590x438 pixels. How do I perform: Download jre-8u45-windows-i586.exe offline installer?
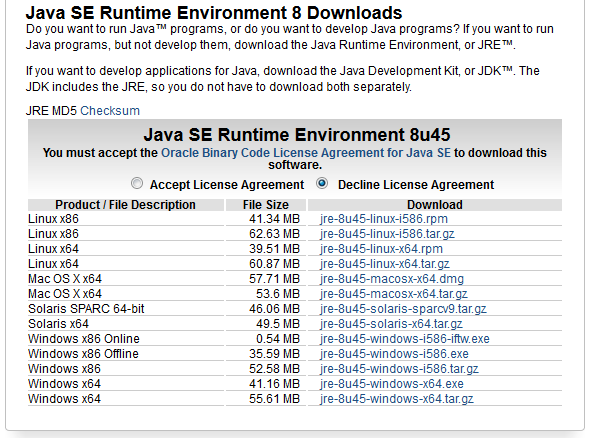(394, 354)
